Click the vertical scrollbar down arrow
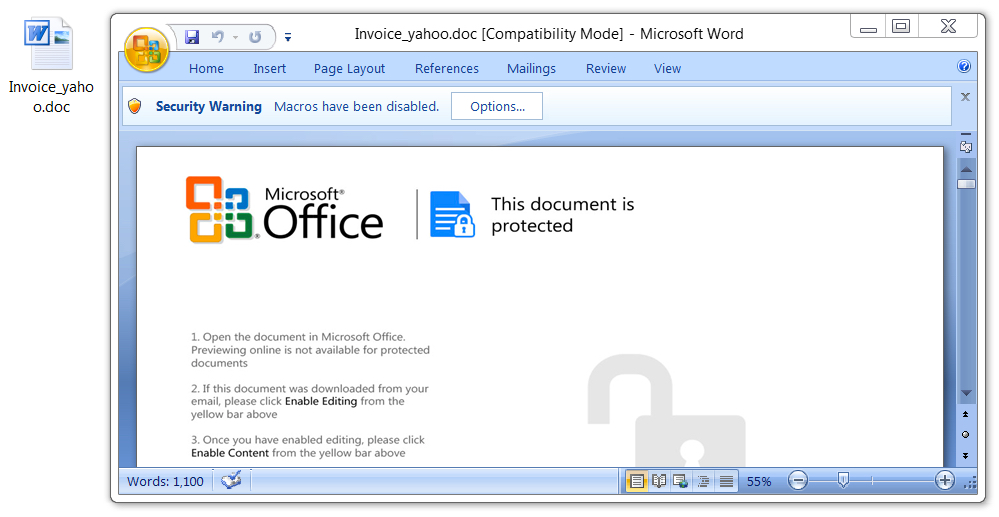 pos(967,393)
